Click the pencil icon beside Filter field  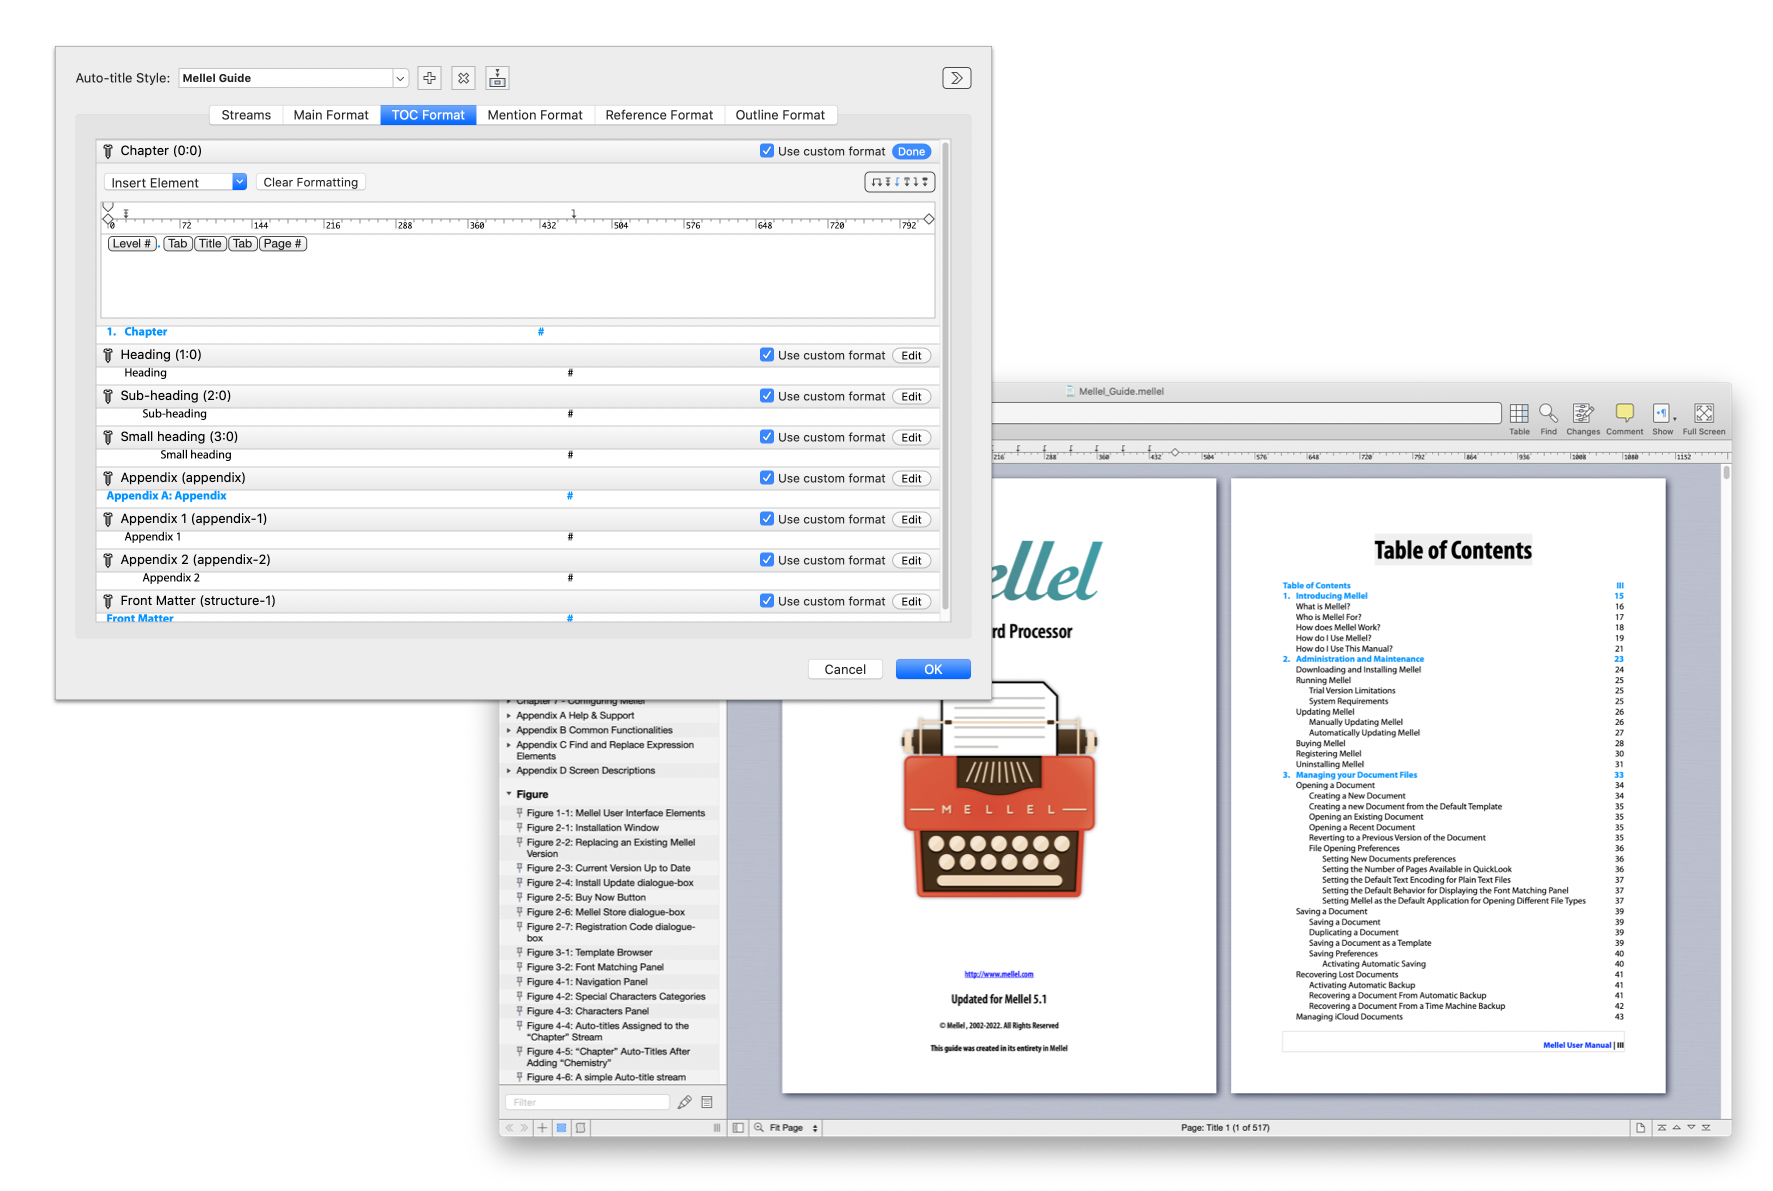(x=684, y=1102)
